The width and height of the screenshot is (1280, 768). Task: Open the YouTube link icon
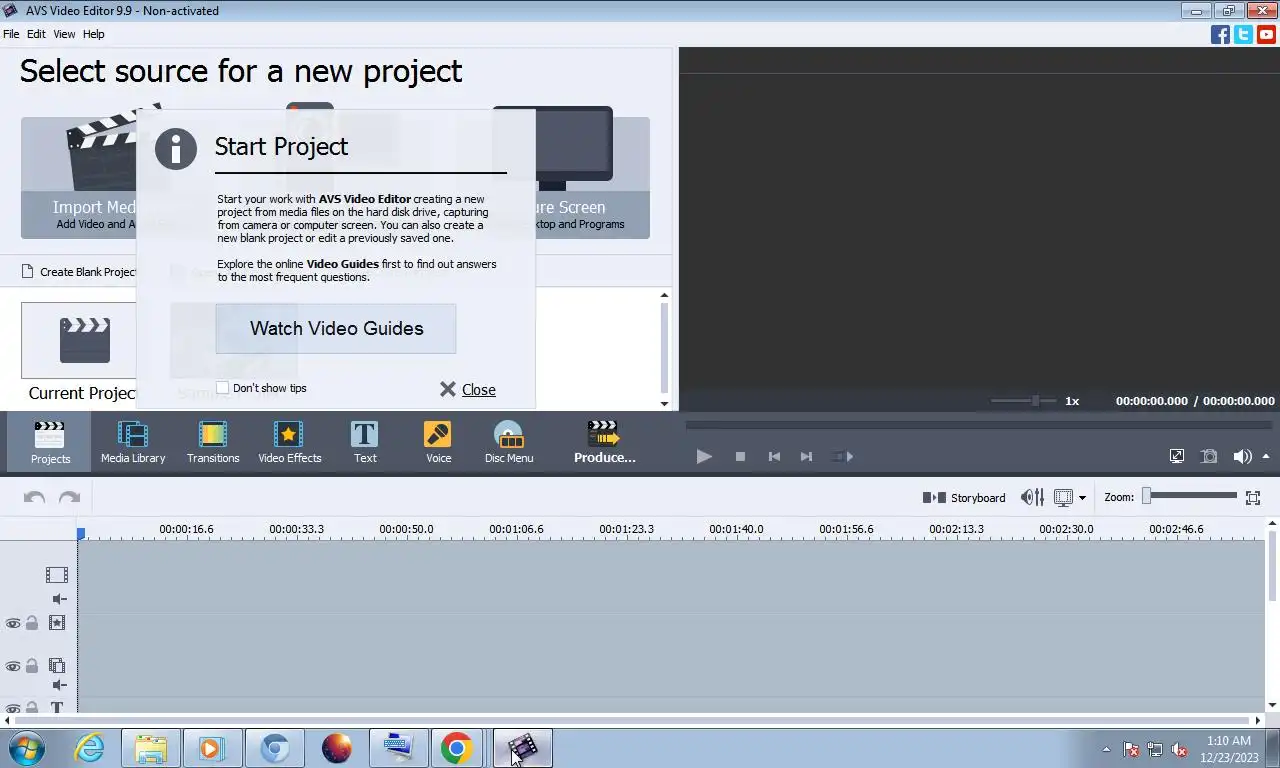pyautogui.click(x=1266, y=34)
